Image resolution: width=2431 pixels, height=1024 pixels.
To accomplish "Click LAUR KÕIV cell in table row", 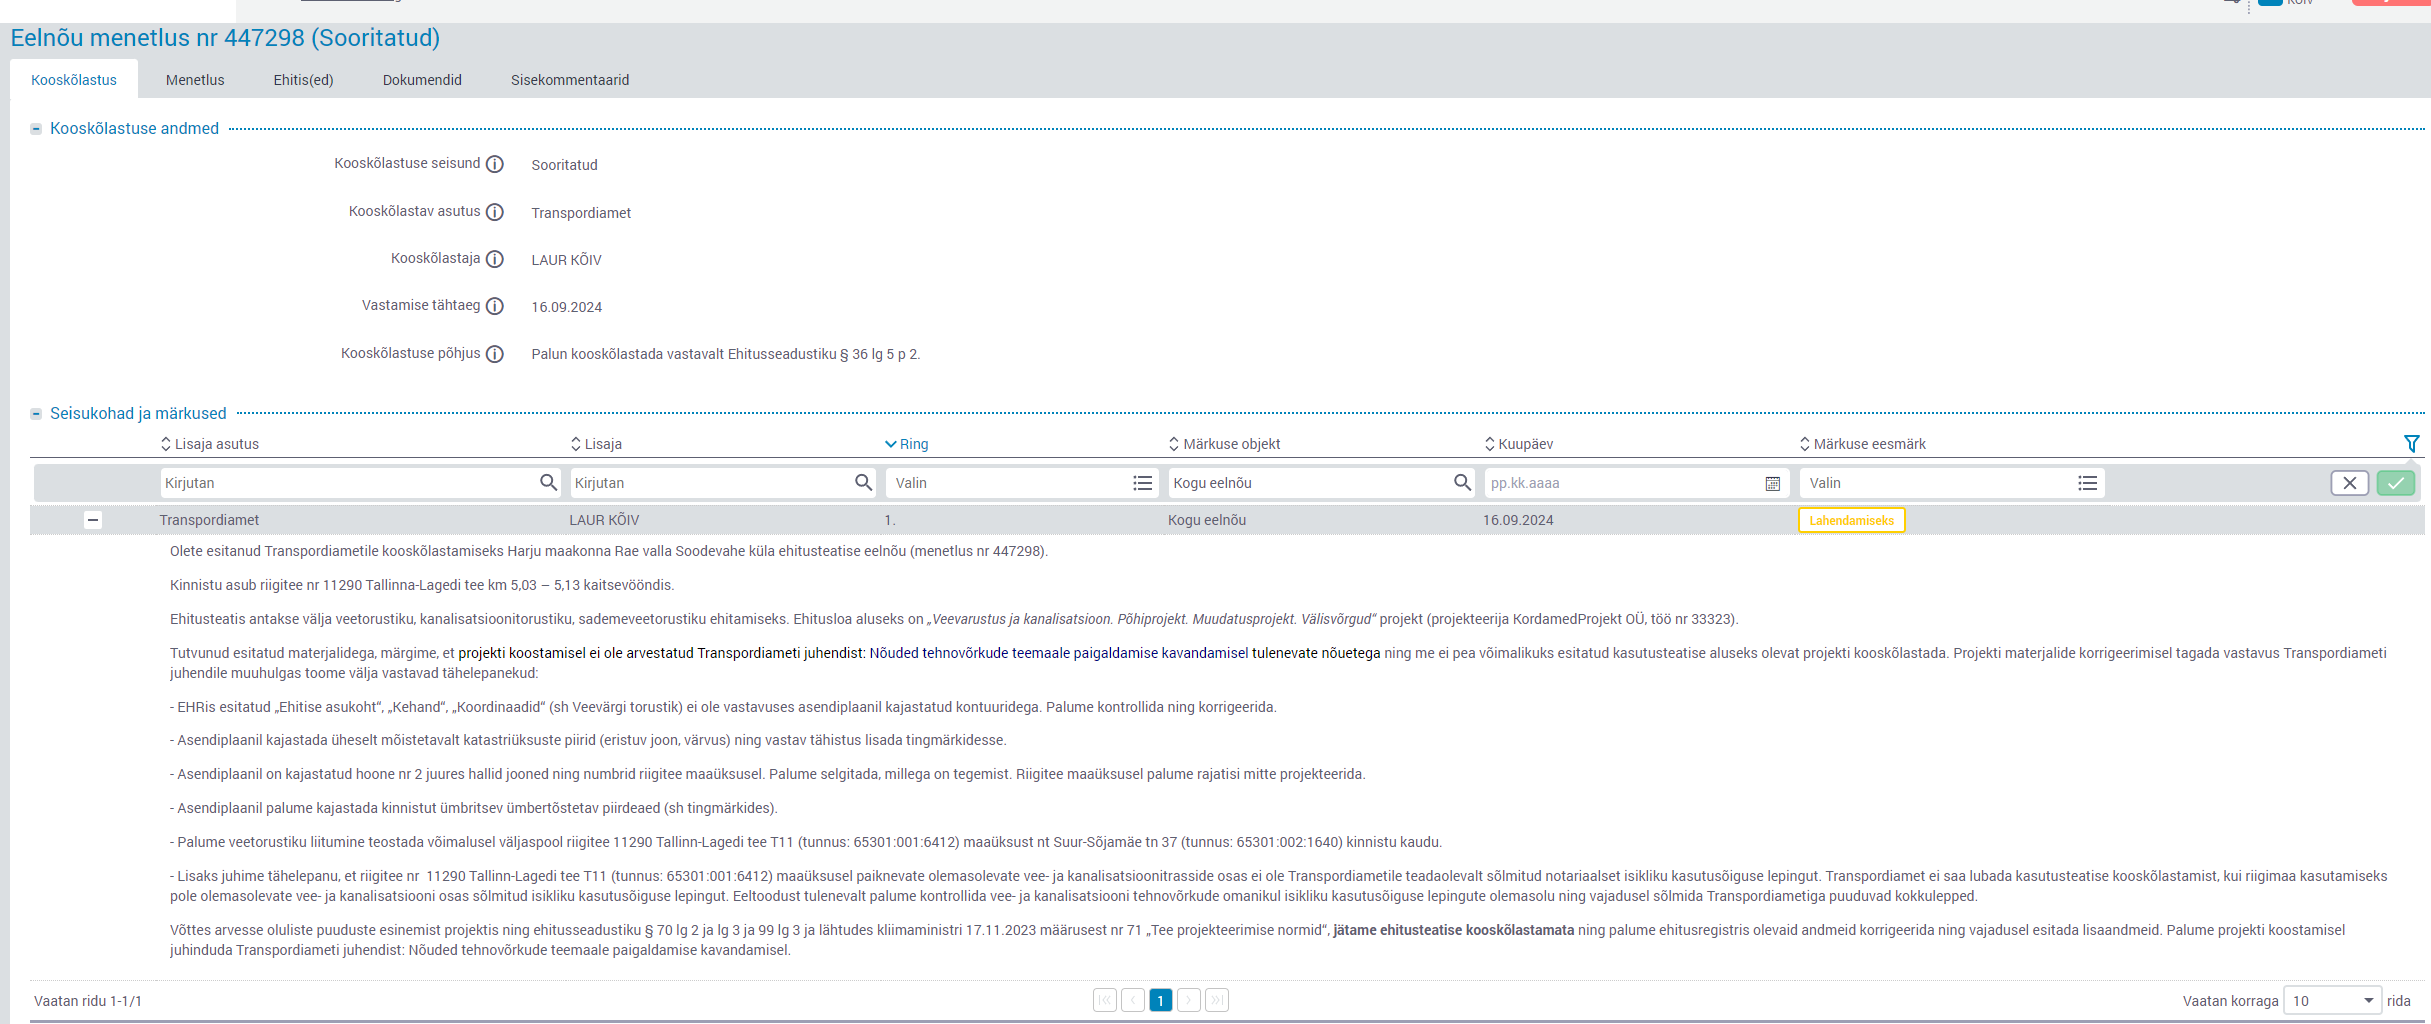I will pos(604,520).
